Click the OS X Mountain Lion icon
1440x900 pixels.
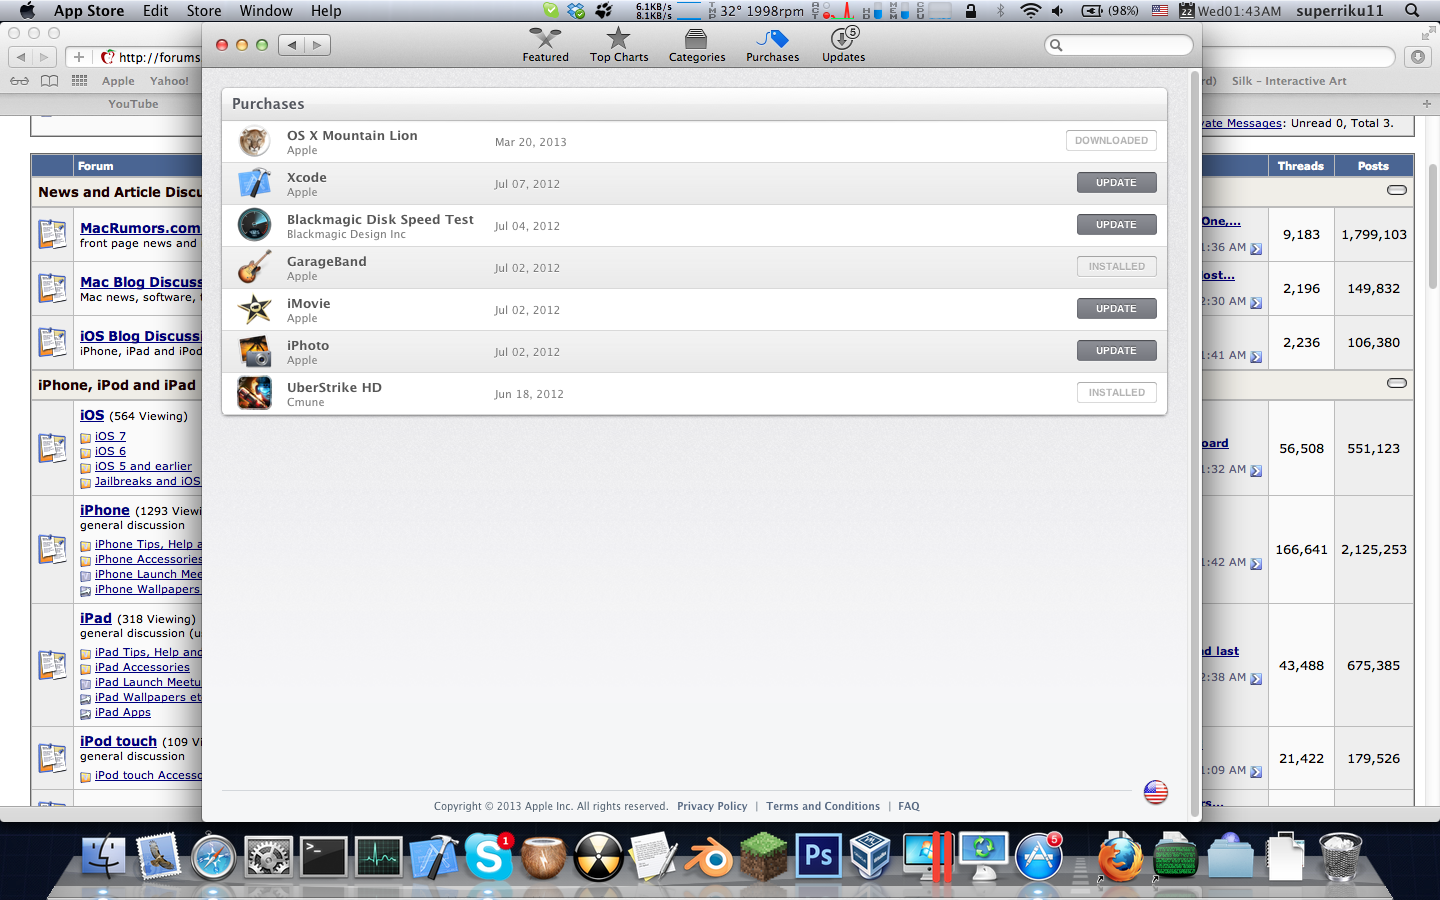coord(254,141)
